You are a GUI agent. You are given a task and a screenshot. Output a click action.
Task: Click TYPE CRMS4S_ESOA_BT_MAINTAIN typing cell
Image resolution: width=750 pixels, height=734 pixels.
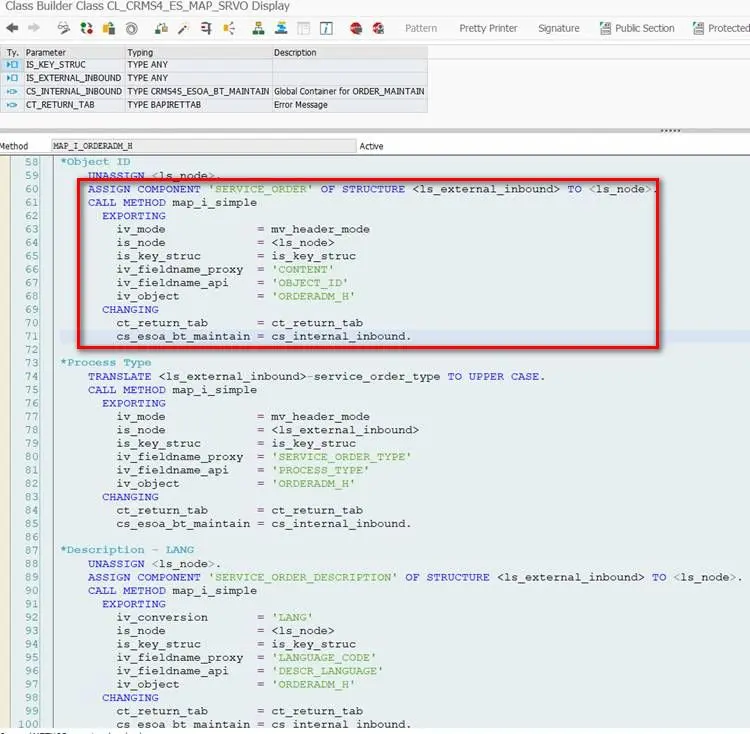[199, 91]
